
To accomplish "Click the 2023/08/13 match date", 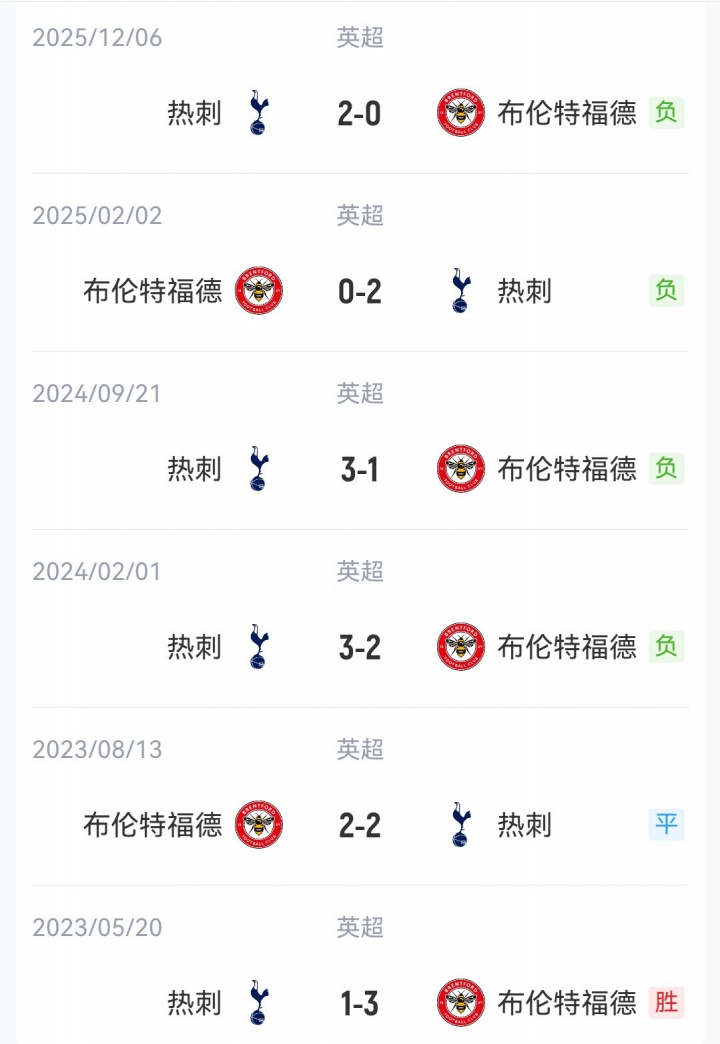I will (97, 749).
